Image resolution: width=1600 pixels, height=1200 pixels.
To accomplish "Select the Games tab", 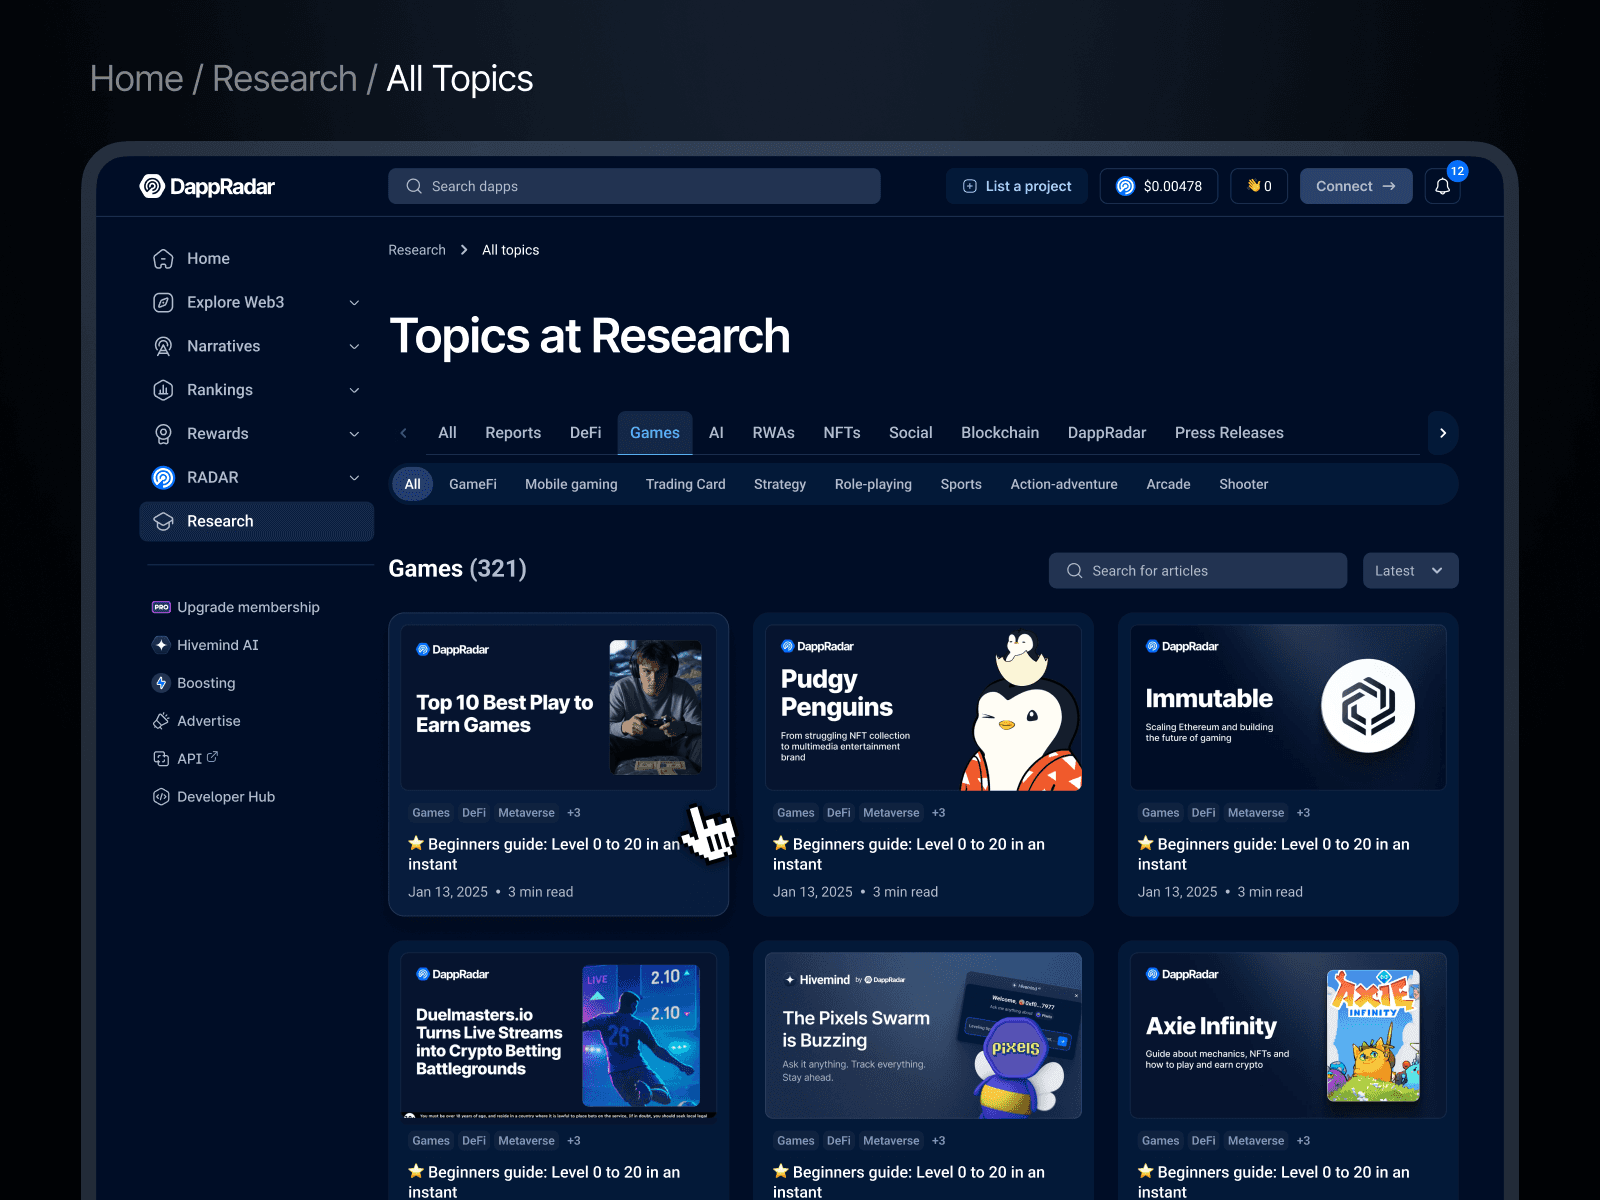I will tap(655, 433).
